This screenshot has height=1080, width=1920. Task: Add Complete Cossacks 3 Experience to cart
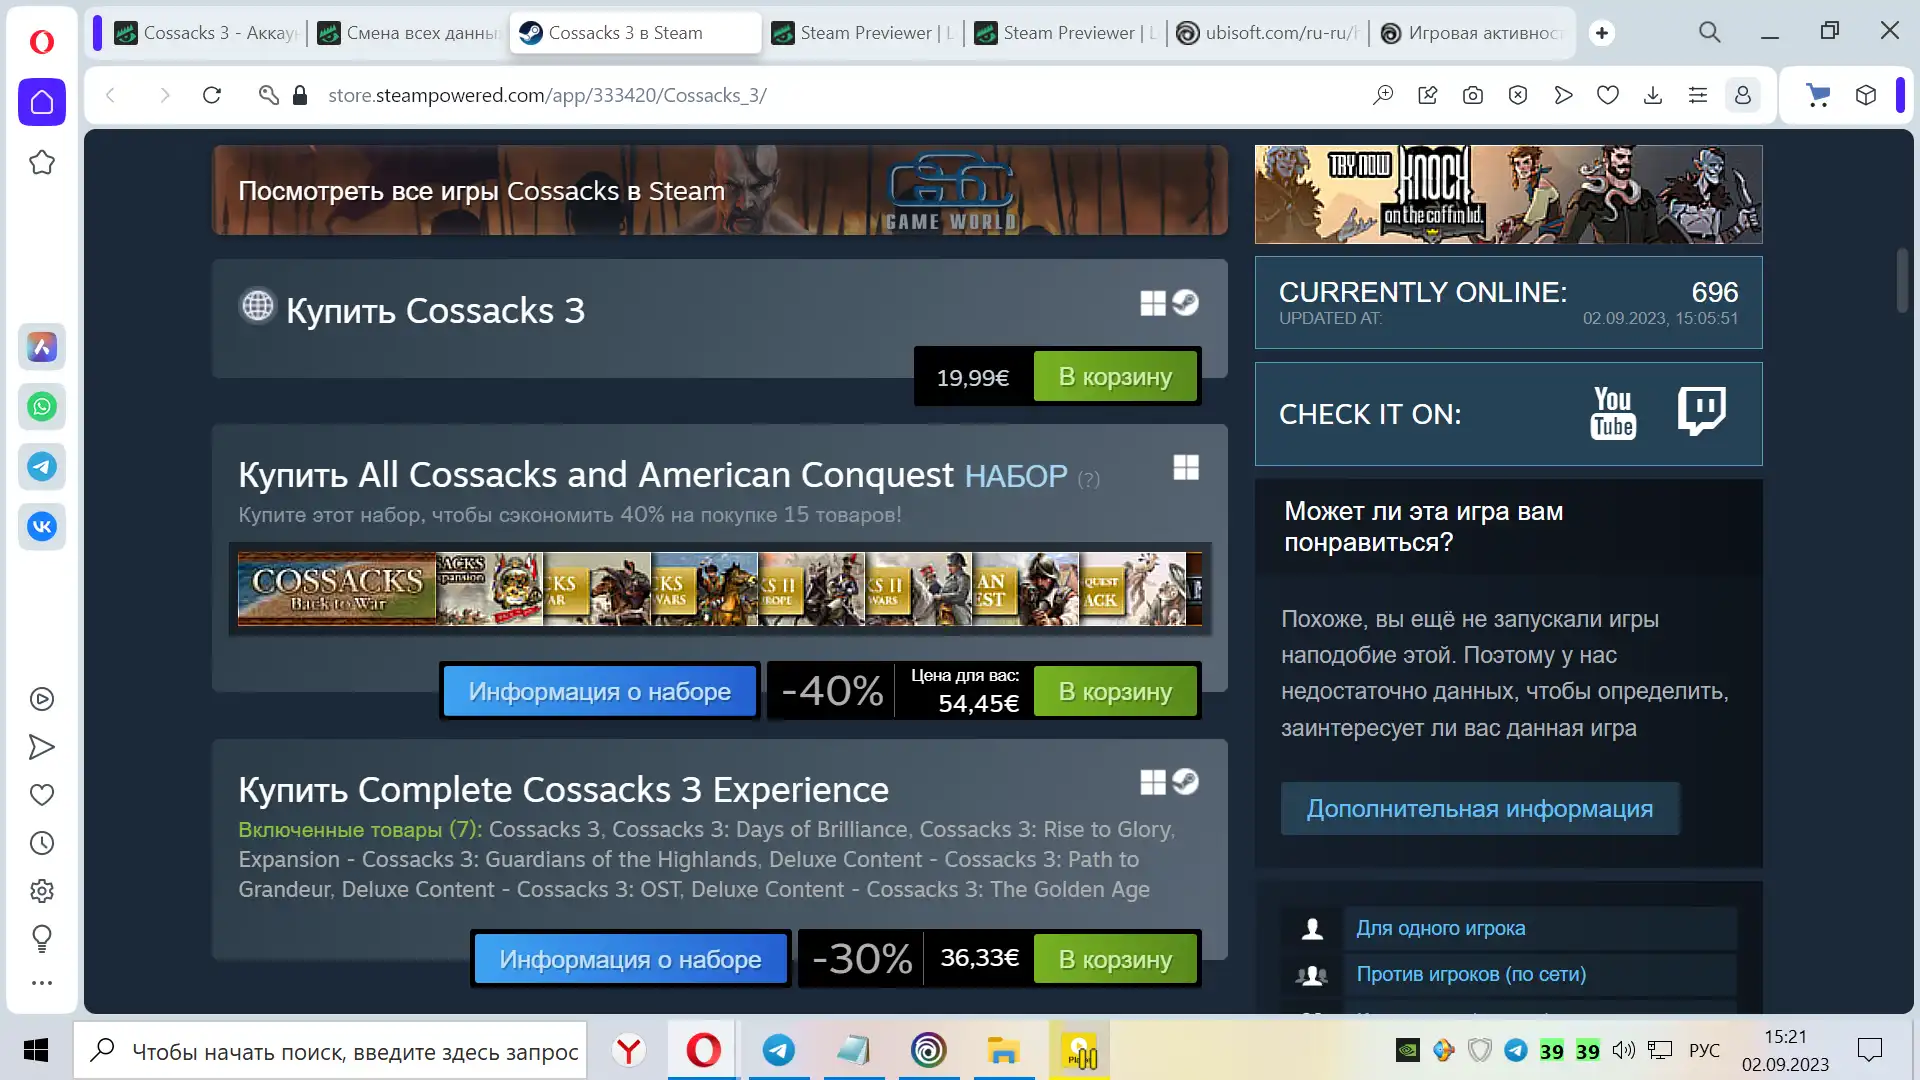[x=1115, y=959]
